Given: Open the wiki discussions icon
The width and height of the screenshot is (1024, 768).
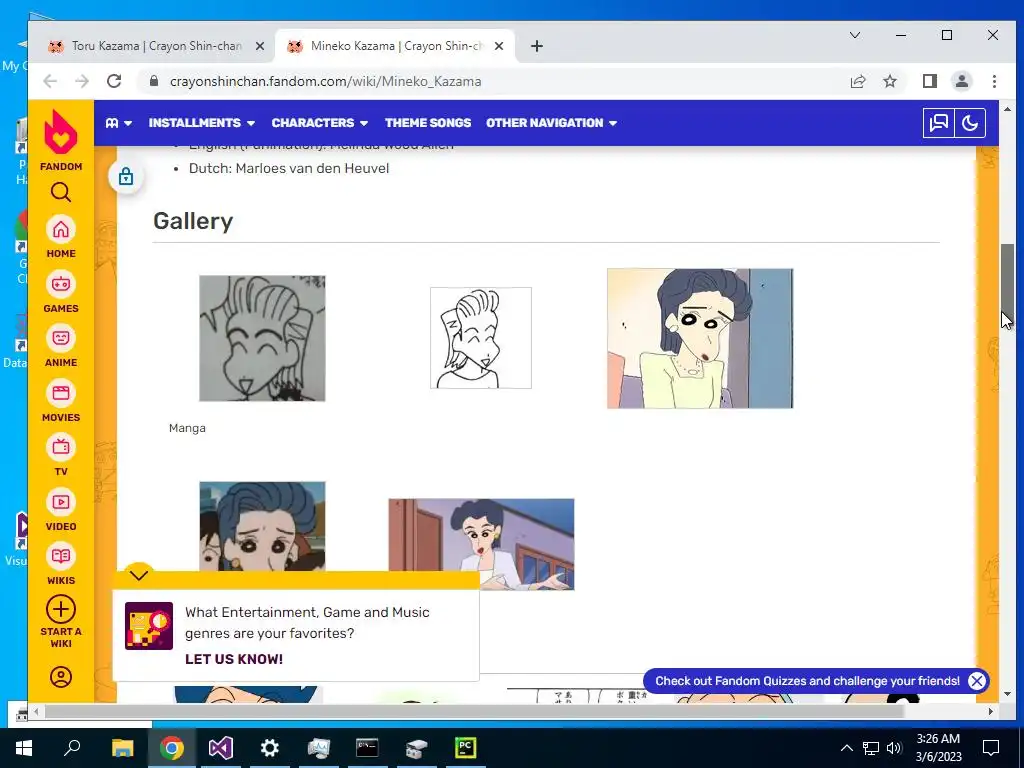Looking at the screenshot, I should 938,123.
